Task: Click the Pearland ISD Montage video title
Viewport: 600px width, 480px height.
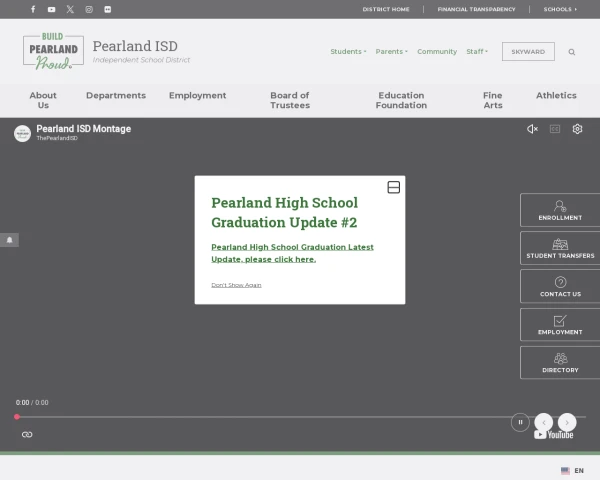Action: click(x=83, y=129)
